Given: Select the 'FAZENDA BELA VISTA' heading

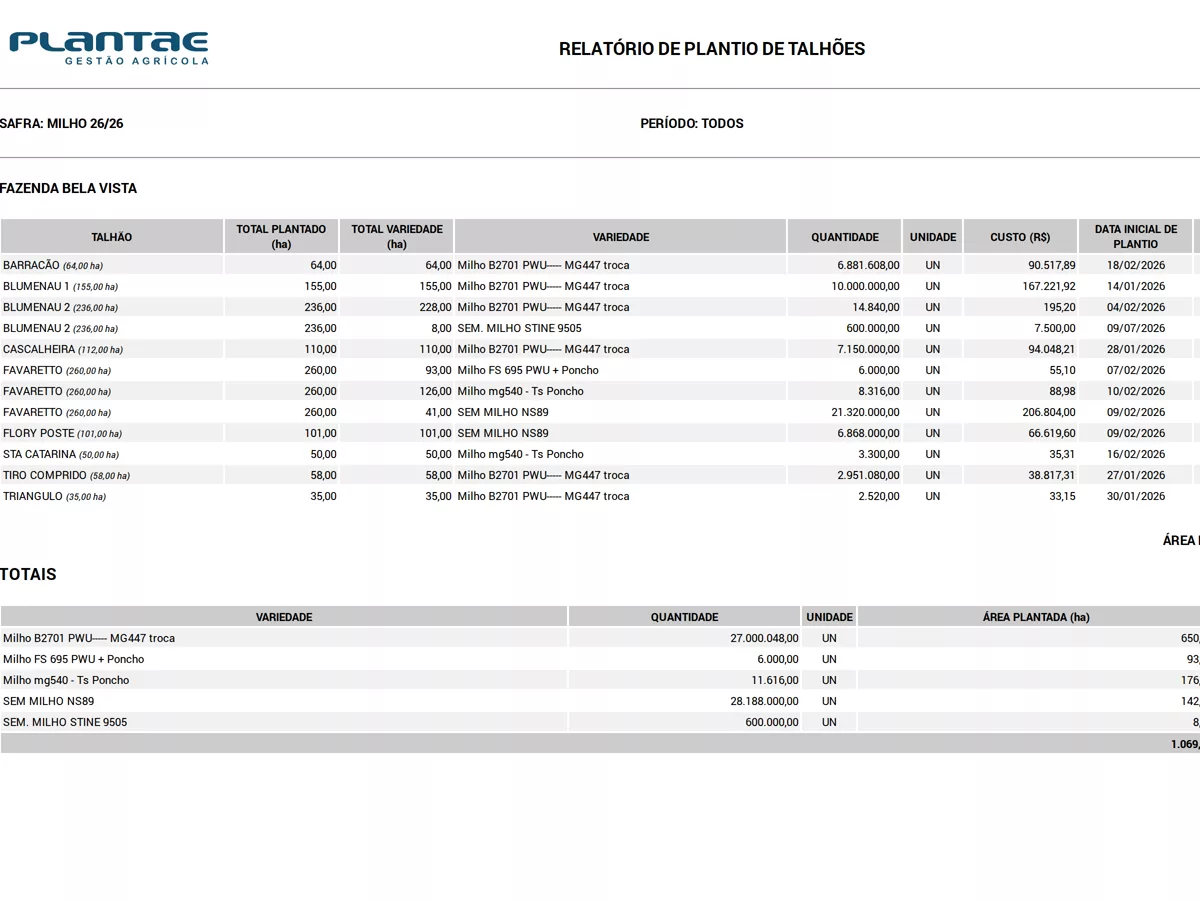Looking at the screenshot, I should coord(68,188).
